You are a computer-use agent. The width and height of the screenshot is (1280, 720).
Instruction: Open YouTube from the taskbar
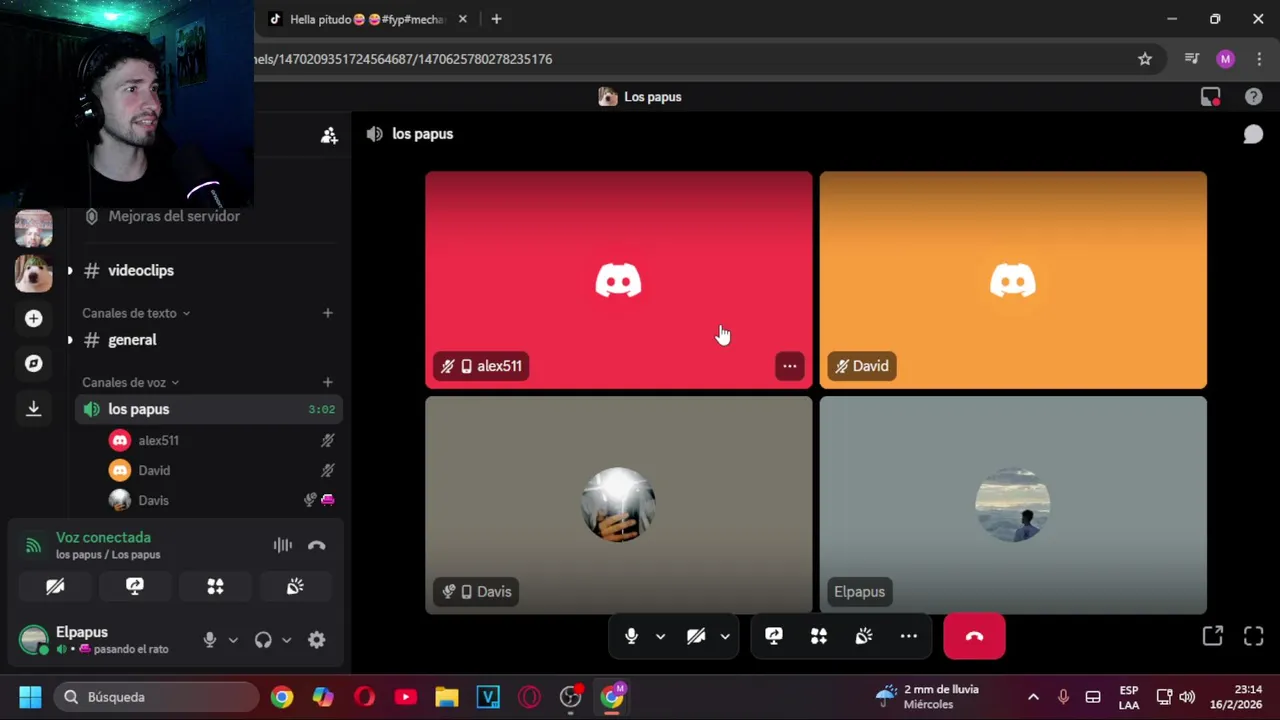[x=405, y=697]
